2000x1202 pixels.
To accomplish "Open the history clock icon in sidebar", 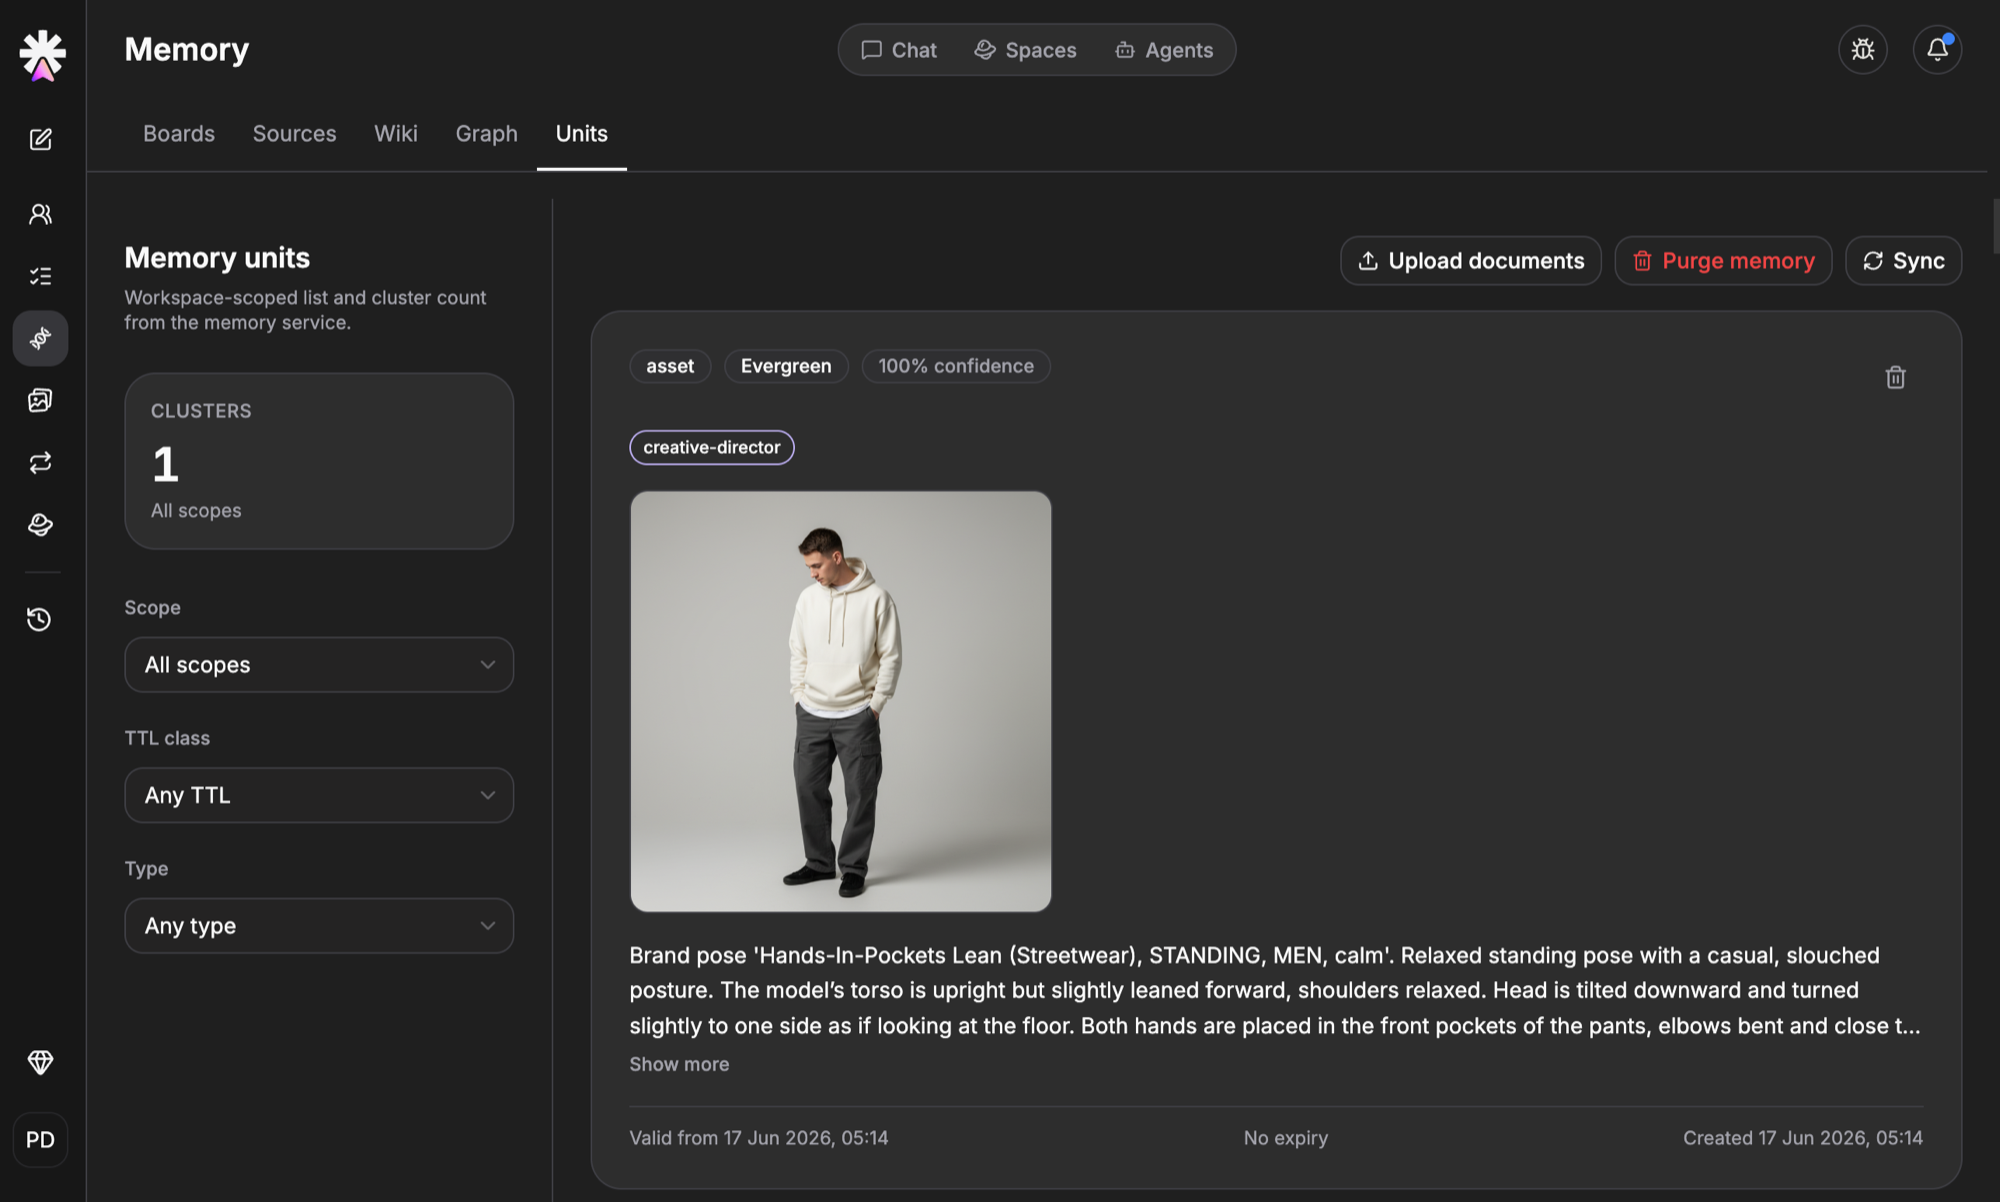I will 40,619.
